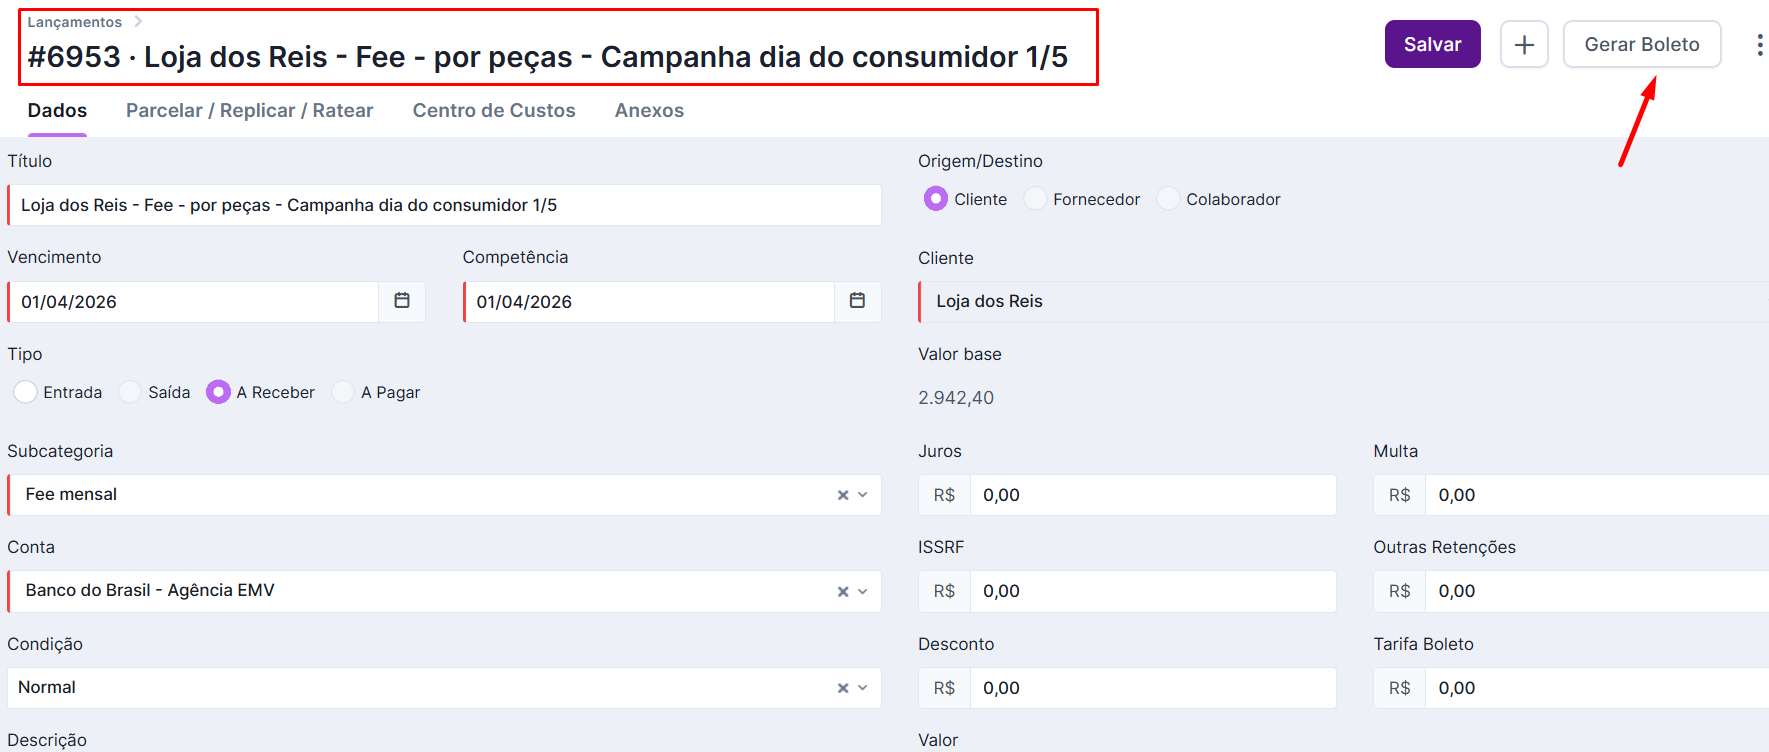Image resolution: width=1769 pixels, height=752 pixels.
Task: Click the Gerar Boleto button
Action: 1641,45
